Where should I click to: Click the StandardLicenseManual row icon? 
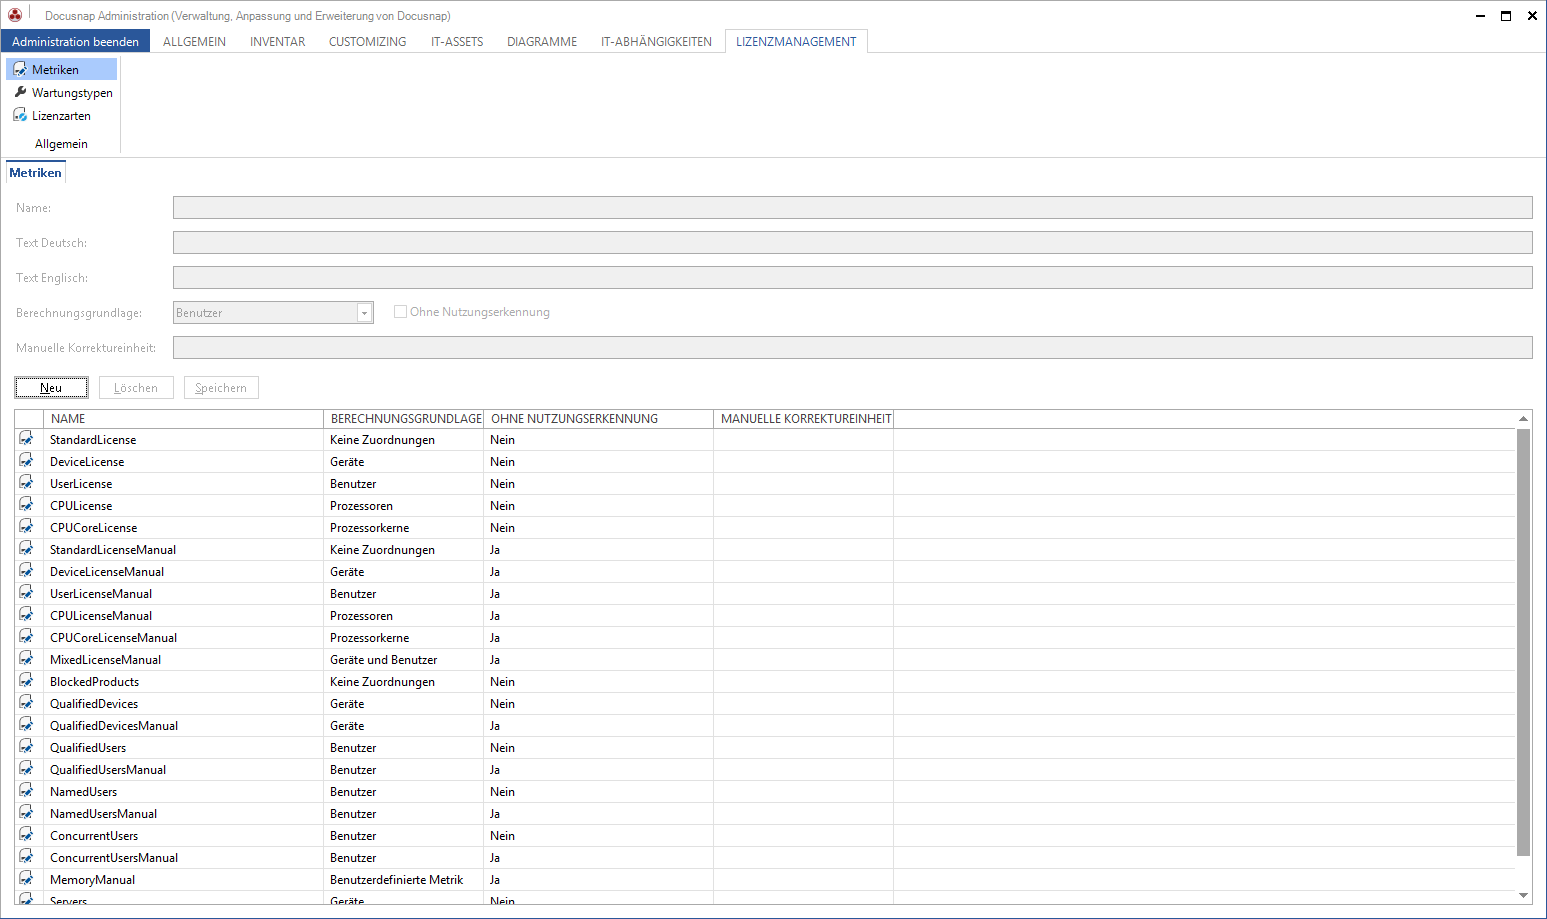pyautogui.click(x=26, y=549)
